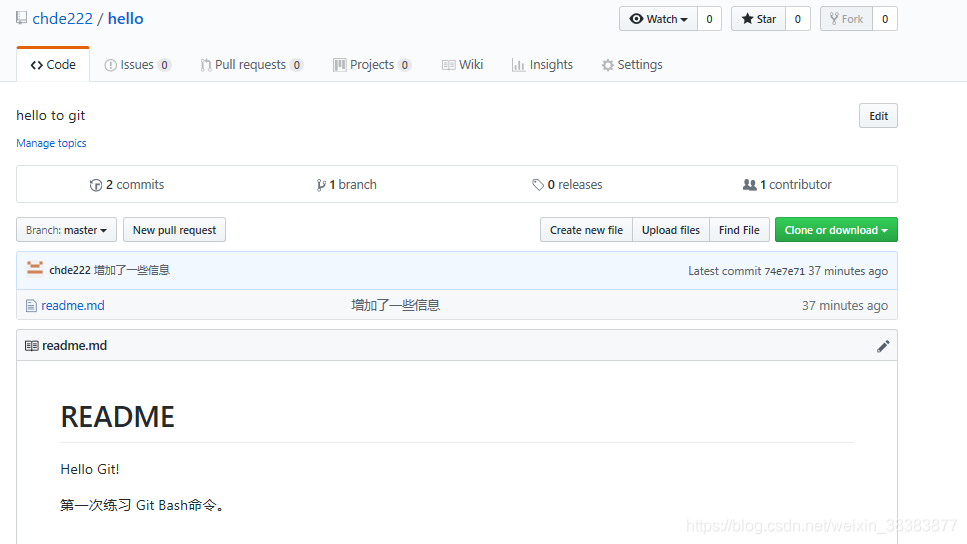Click the file icon beside readme.md row
The height and width of the screenshot is (544, 967).
click(31, 305)
